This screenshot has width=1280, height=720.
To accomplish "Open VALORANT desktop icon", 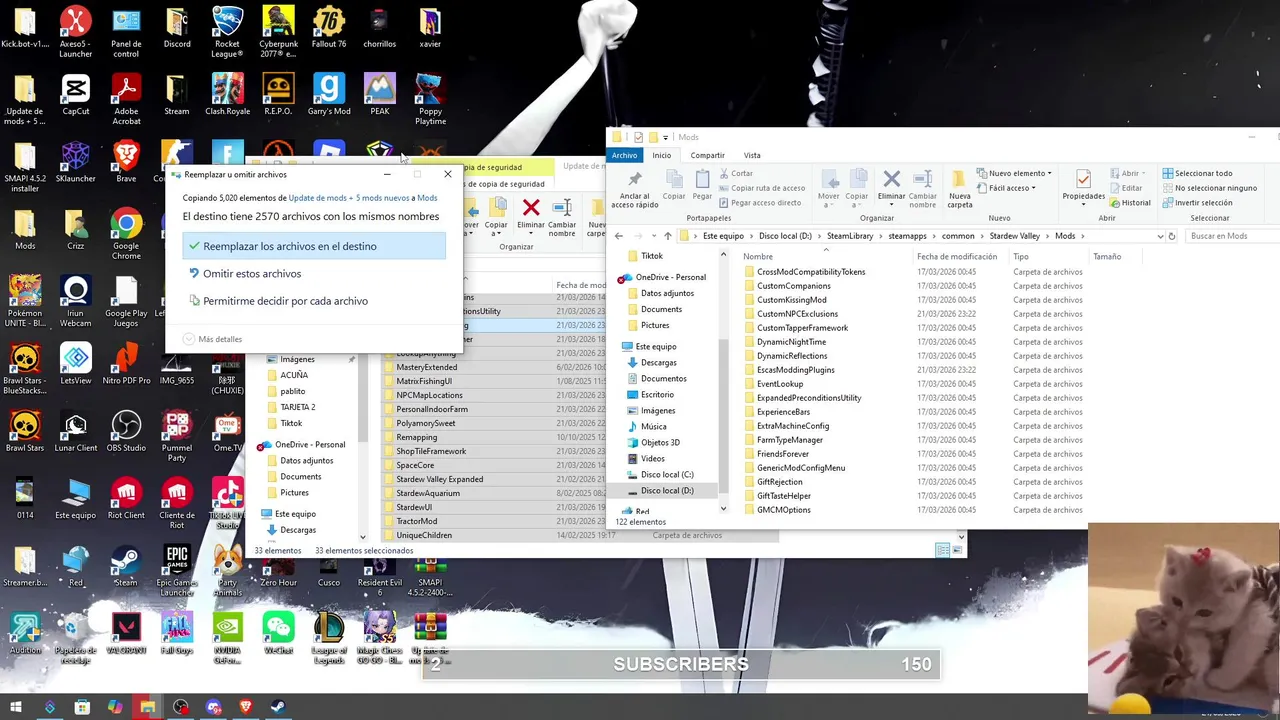I will (126, 633).
